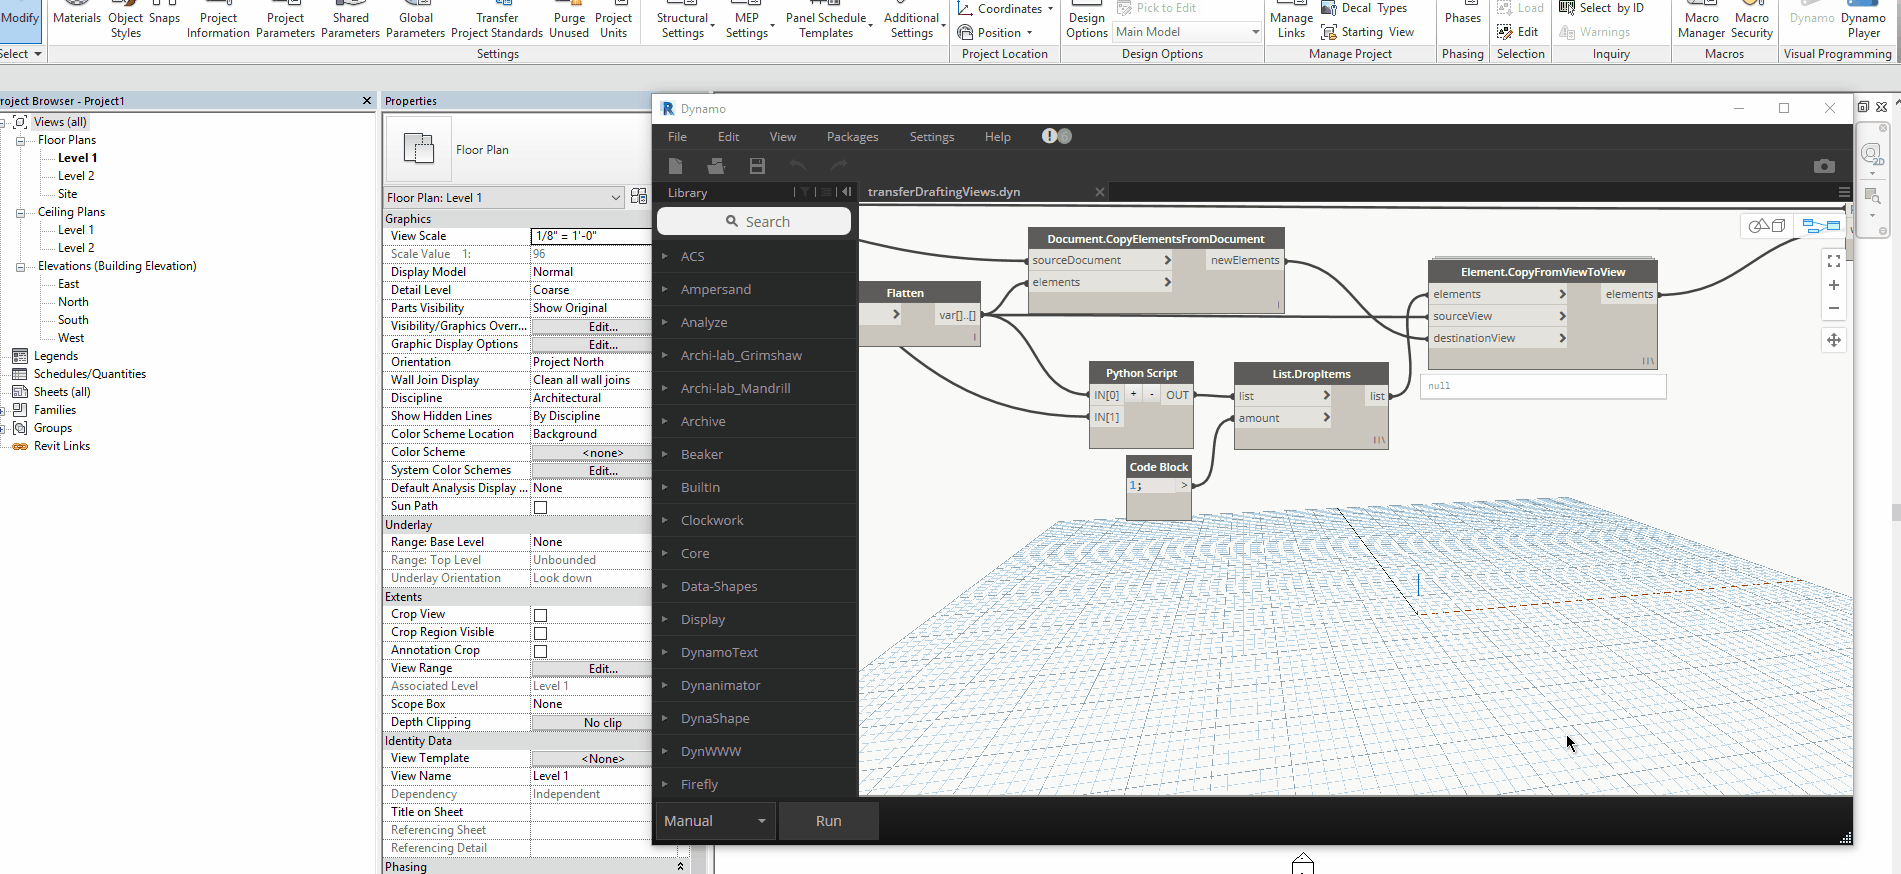
Task: Click View Scale value field
Action: 591,236
